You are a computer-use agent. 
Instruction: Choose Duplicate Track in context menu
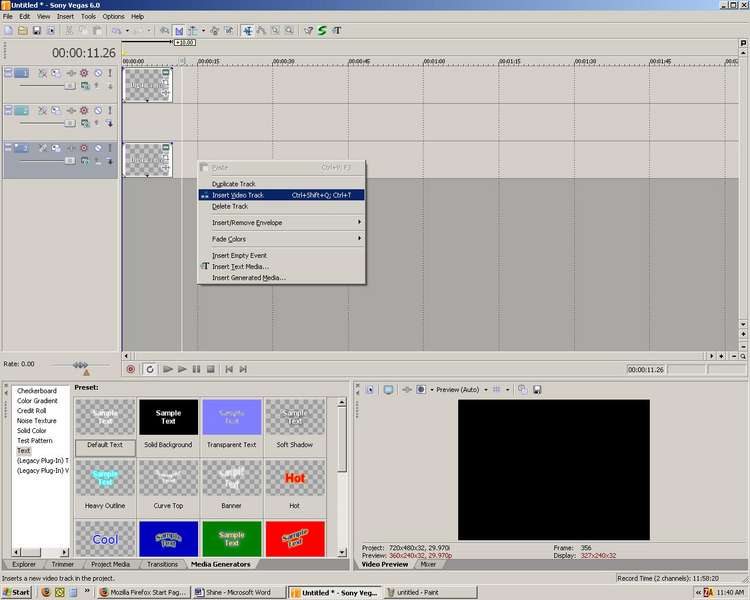click(281, 184)
